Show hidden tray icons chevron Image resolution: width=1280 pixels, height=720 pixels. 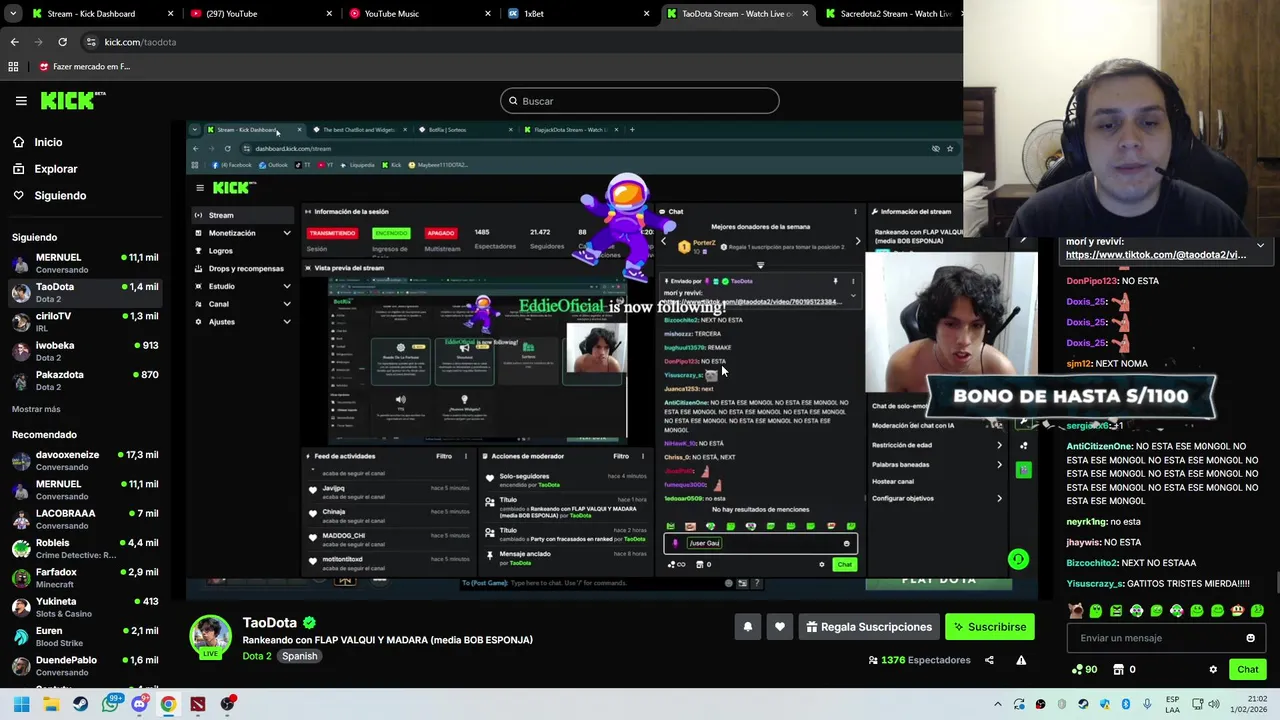tap(997, 704)
